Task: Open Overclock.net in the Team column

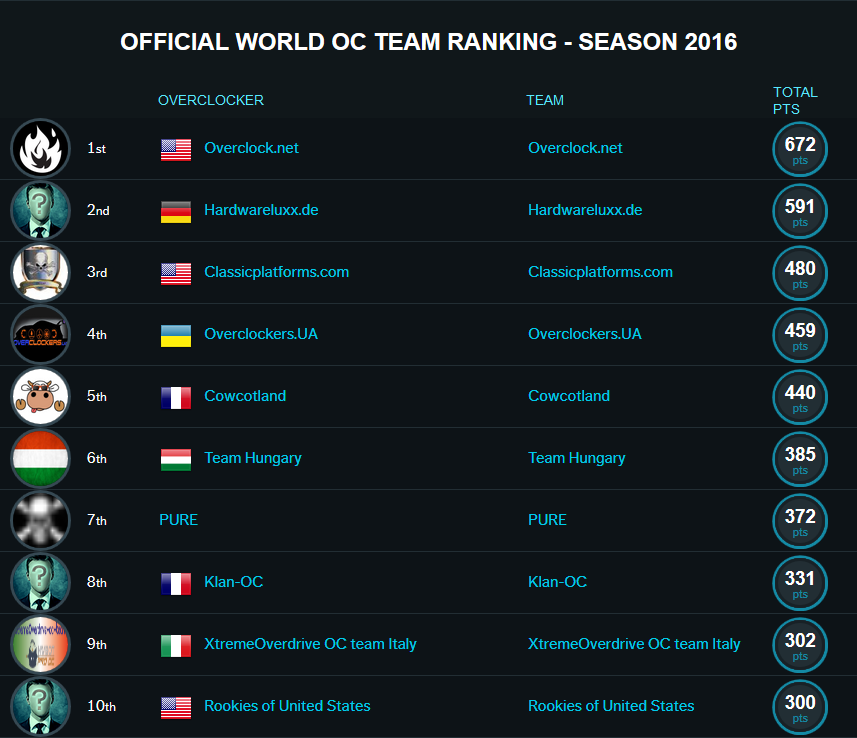Action: coord(575,148)
